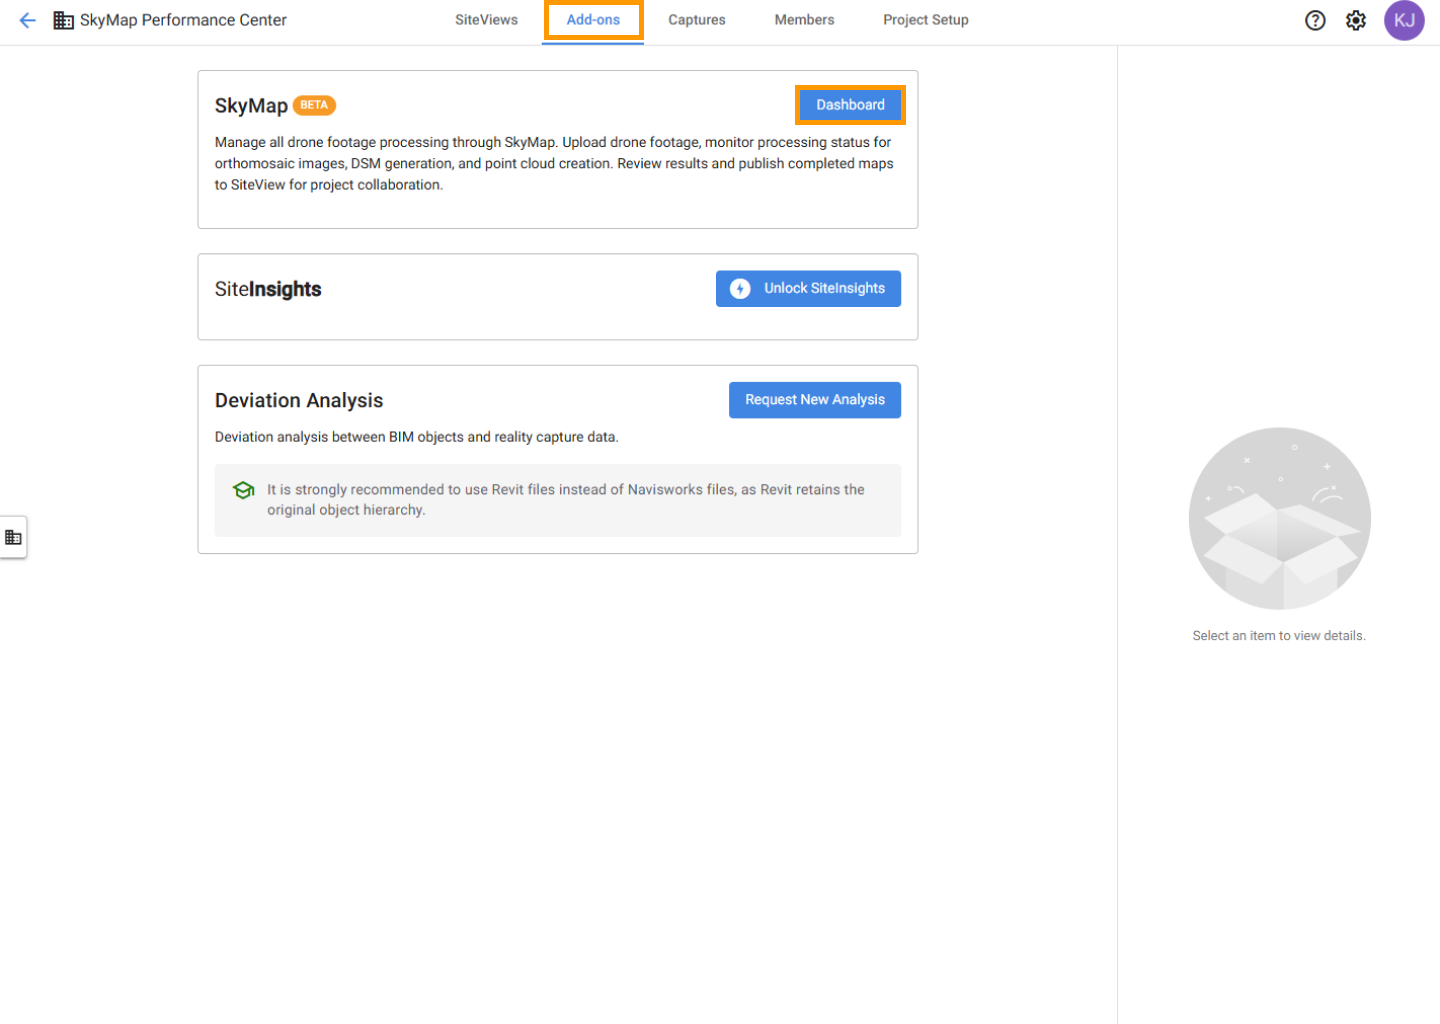Click the SkyMap drone footage description text
The width and height of the screenshot is (1440, 1024).
click(554, 163)
